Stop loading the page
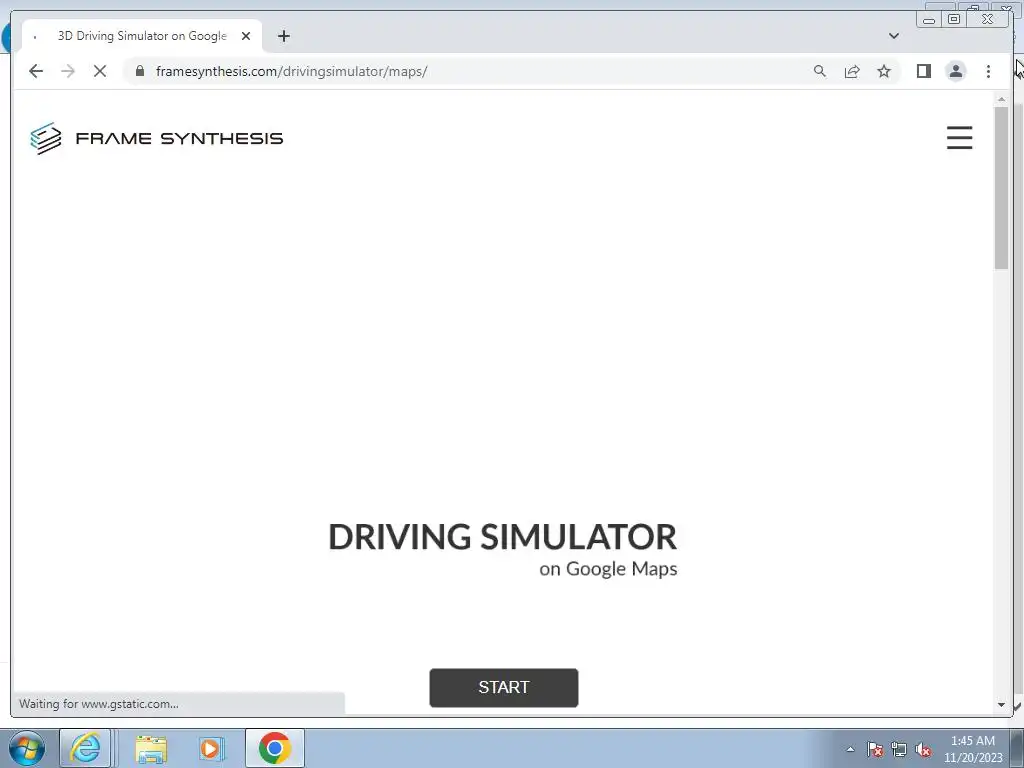1024x768 pixels. (x=100, y=71)
